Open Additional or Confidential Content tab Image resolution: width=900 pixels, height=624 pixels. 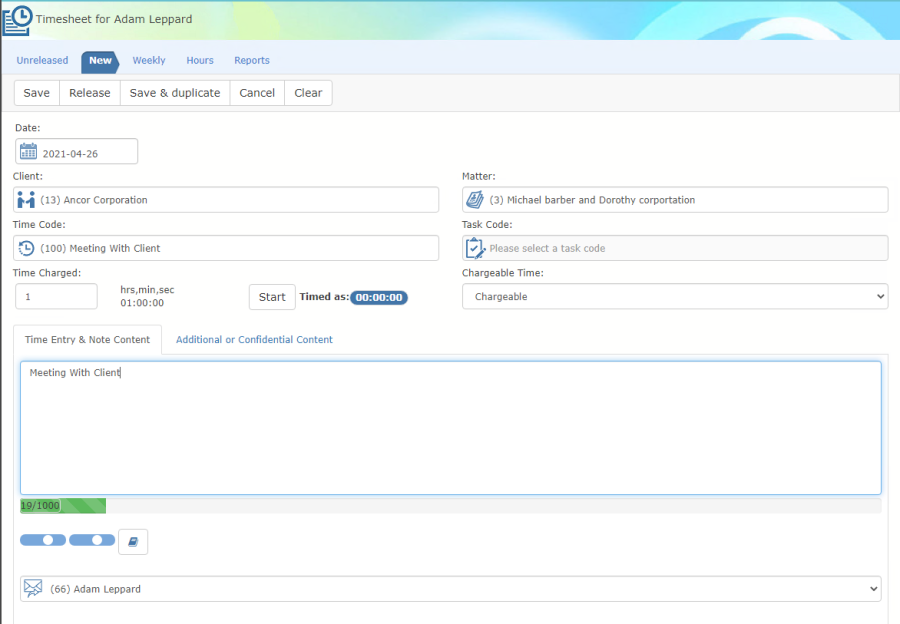[x=254, y=339]
